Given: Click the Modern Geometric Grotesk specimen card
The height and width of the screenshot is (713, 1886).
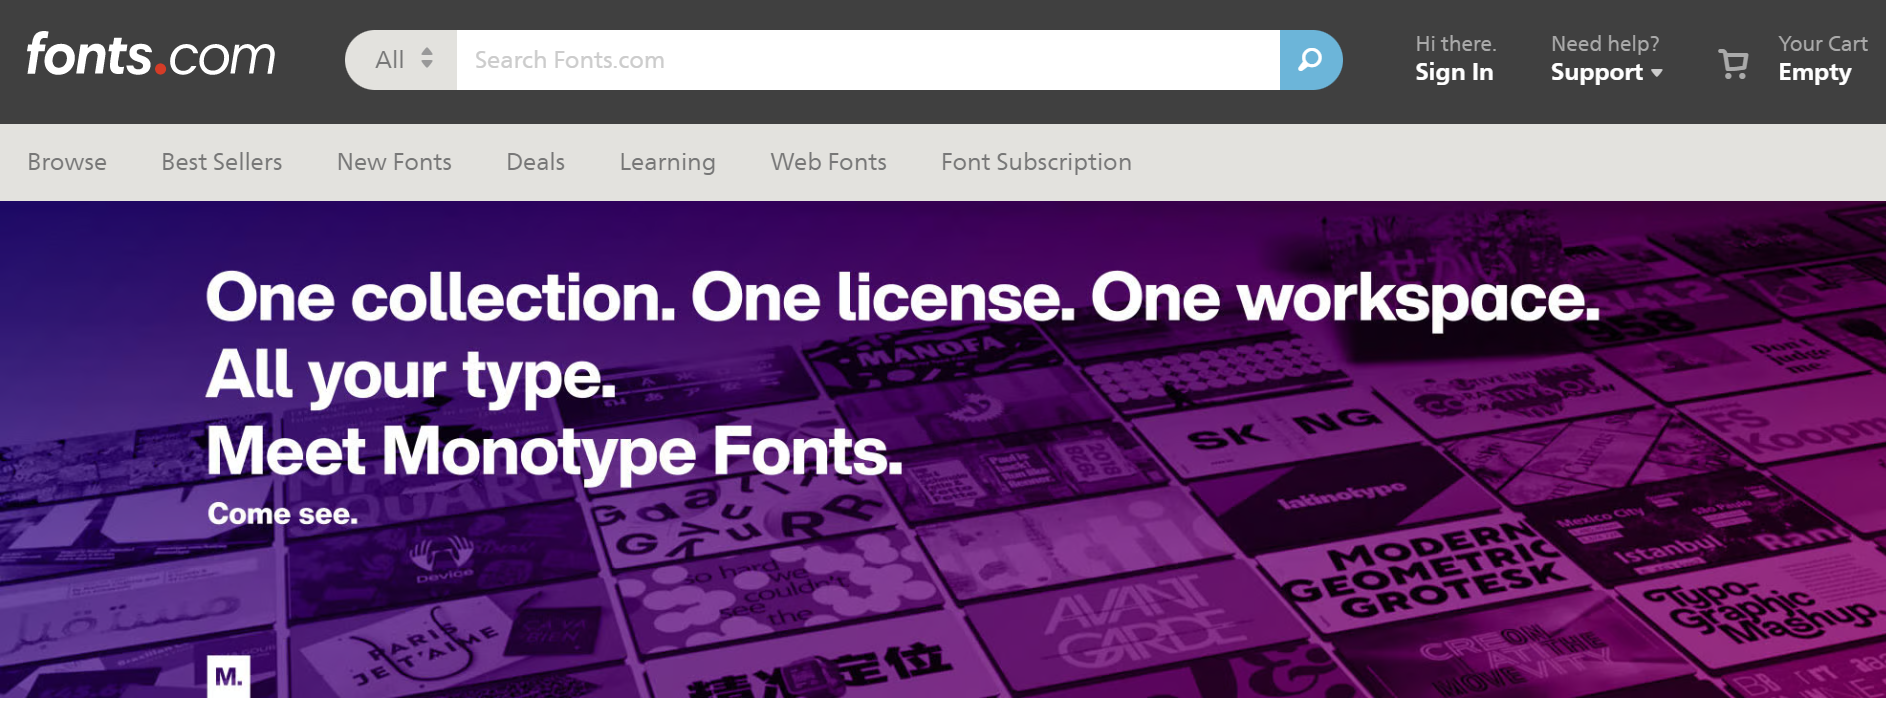Looking at the screenshot, I should click(x=1425, y=572).
